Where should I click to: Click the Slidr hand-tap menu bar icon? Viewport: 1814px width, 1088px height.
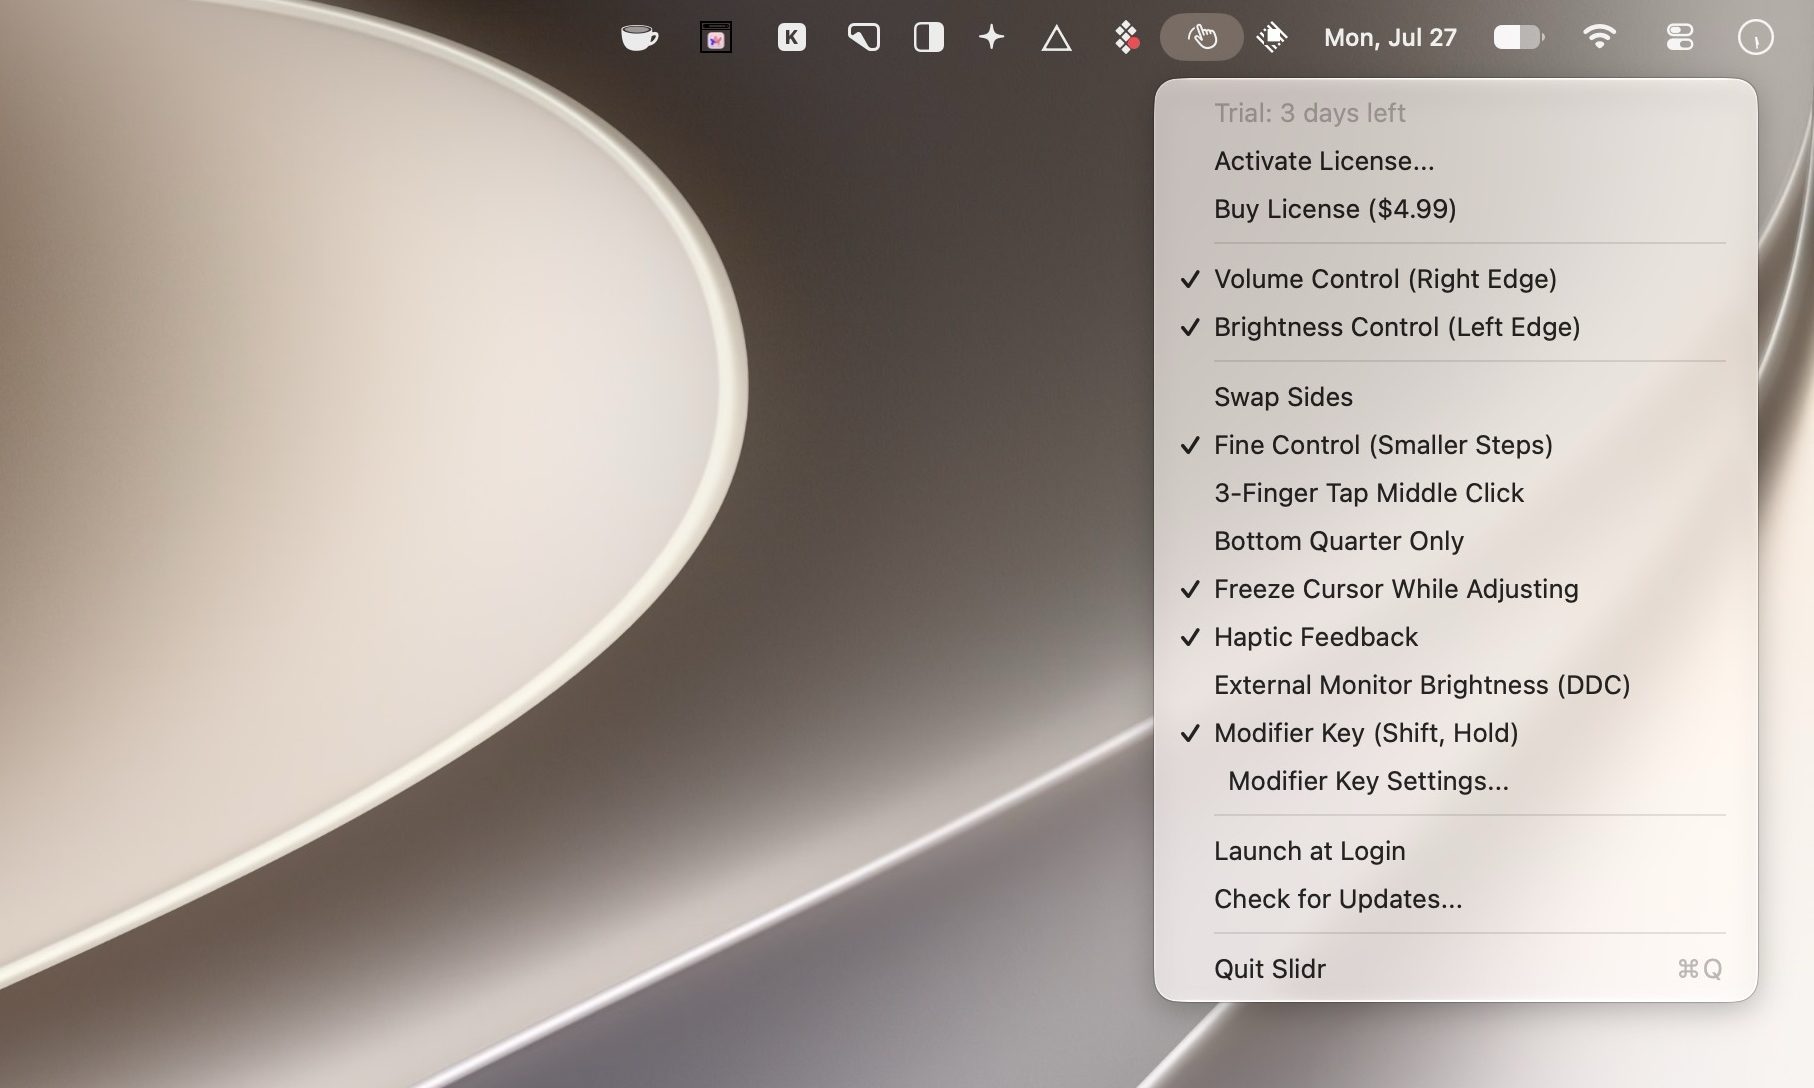(x=1202, y=38)
